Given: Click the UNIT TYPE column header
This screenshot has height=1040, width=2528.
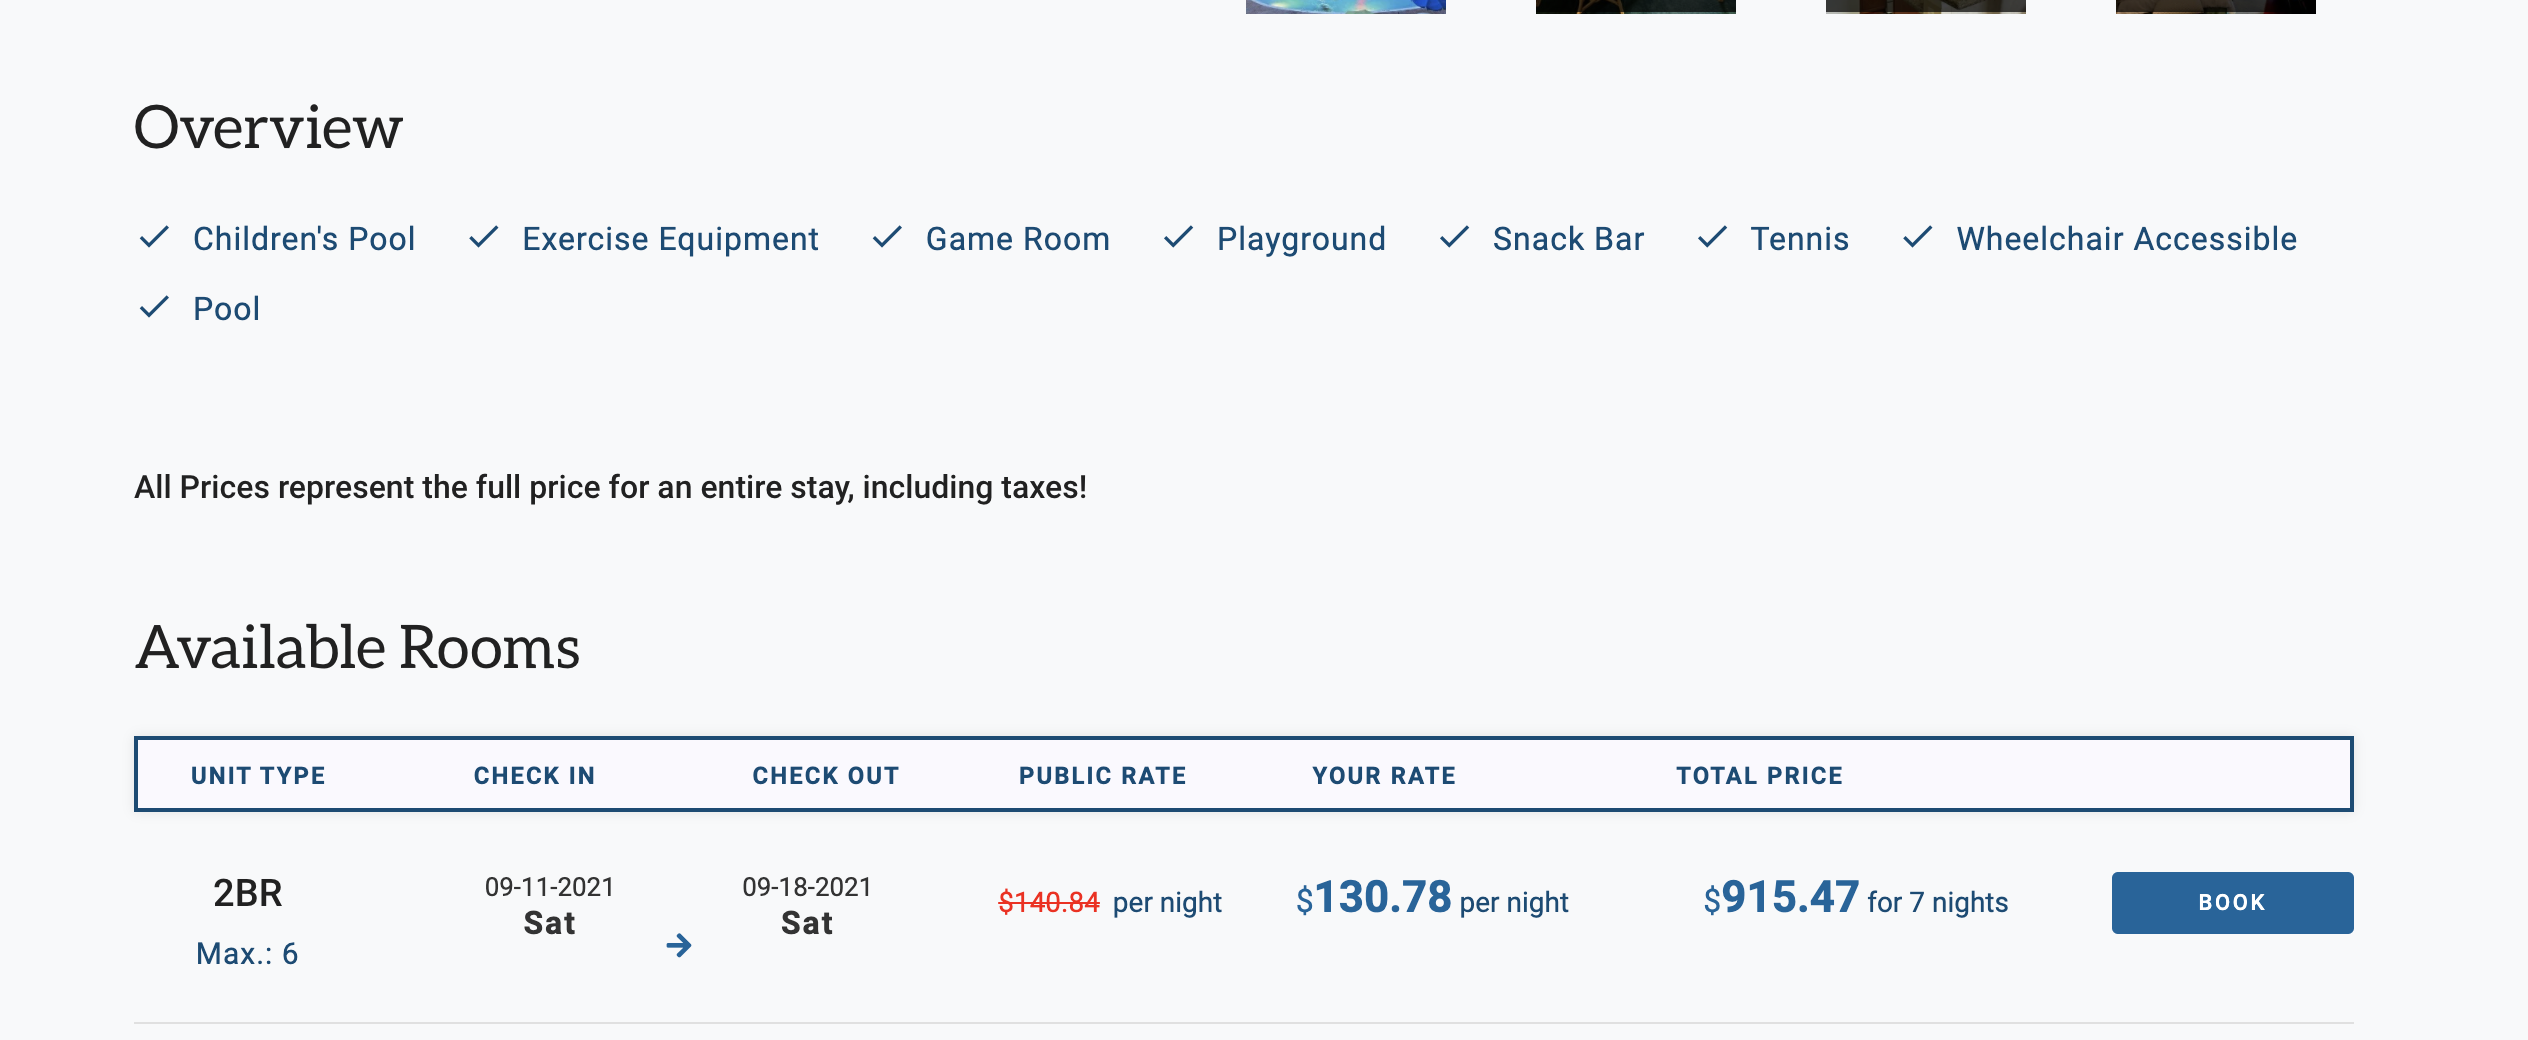Looking at the screenshot, I should coord(258,775).
